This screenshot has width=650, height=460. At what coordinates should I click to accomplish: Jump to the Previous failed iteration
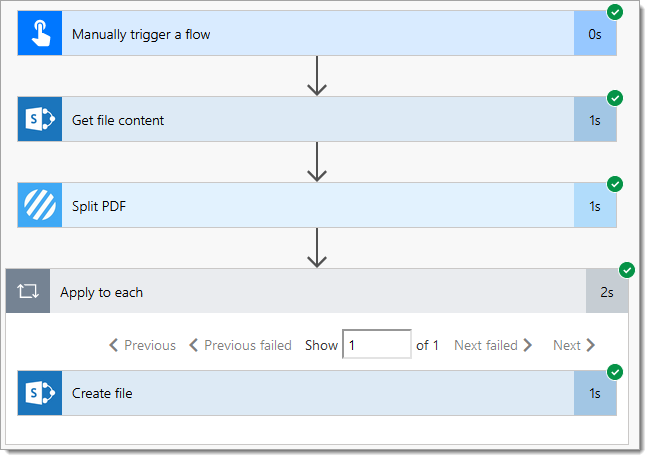[x=240, y=345]
